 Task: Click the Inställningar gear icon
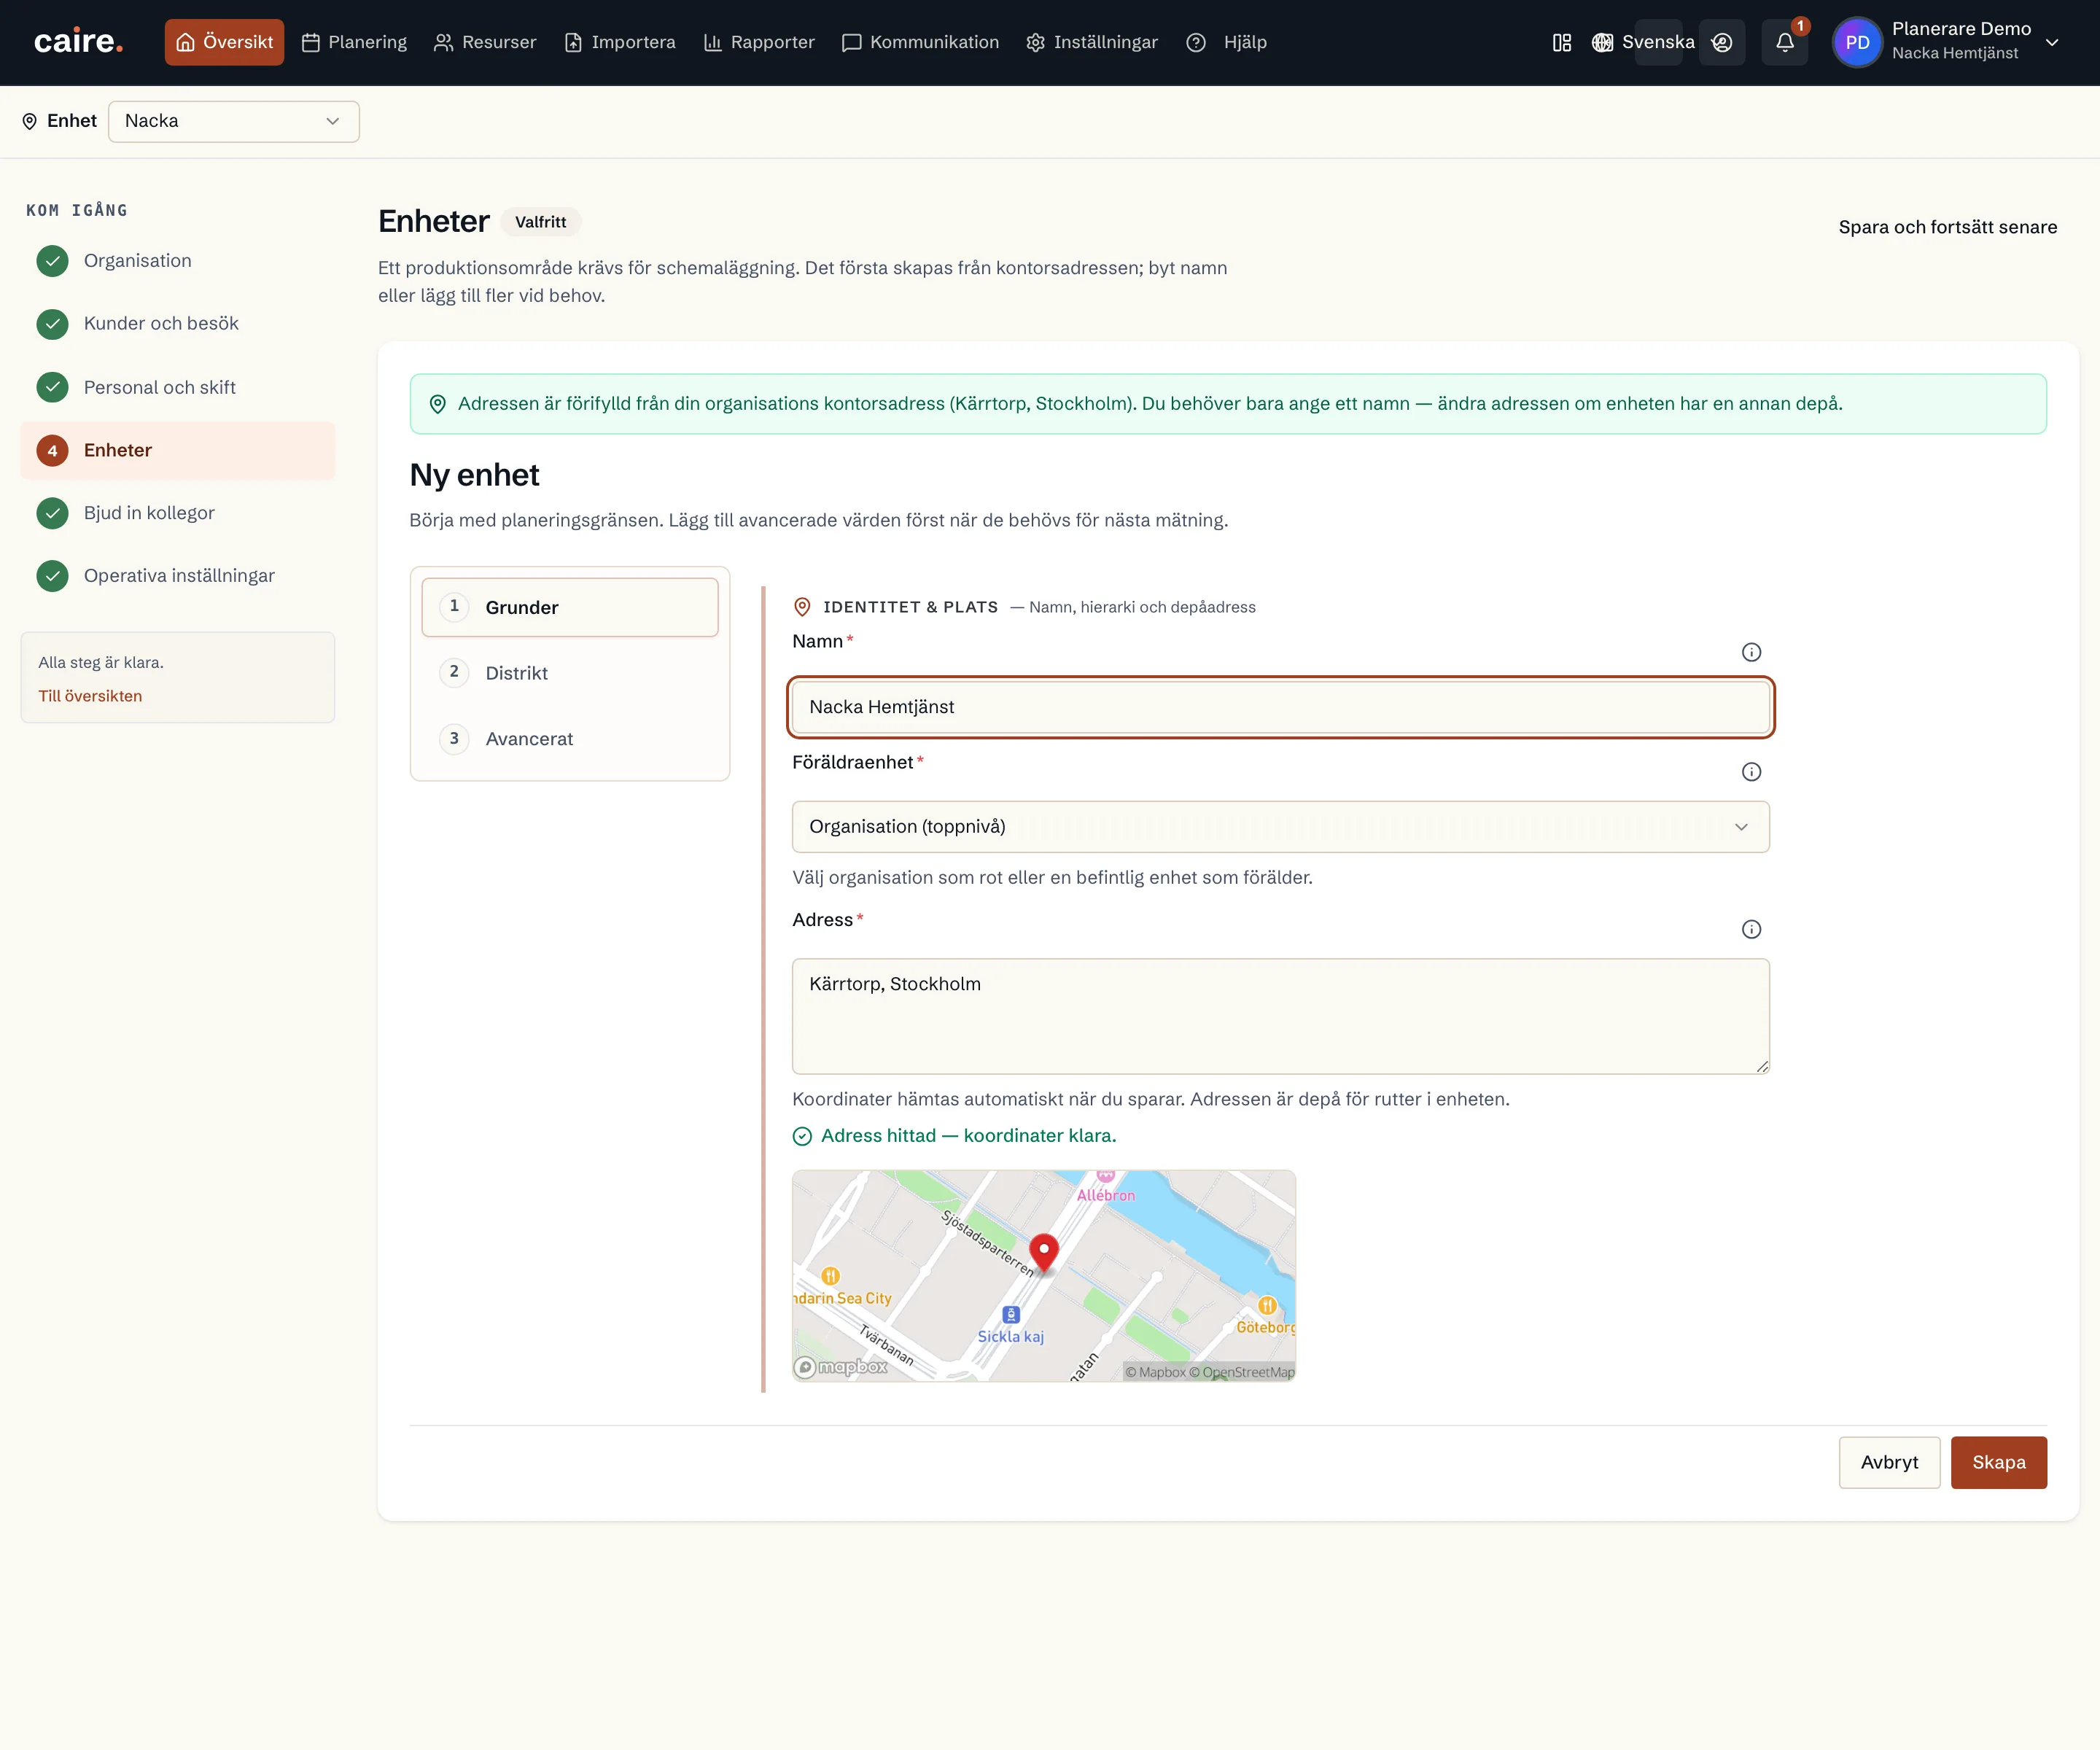tap(1035, 42)
